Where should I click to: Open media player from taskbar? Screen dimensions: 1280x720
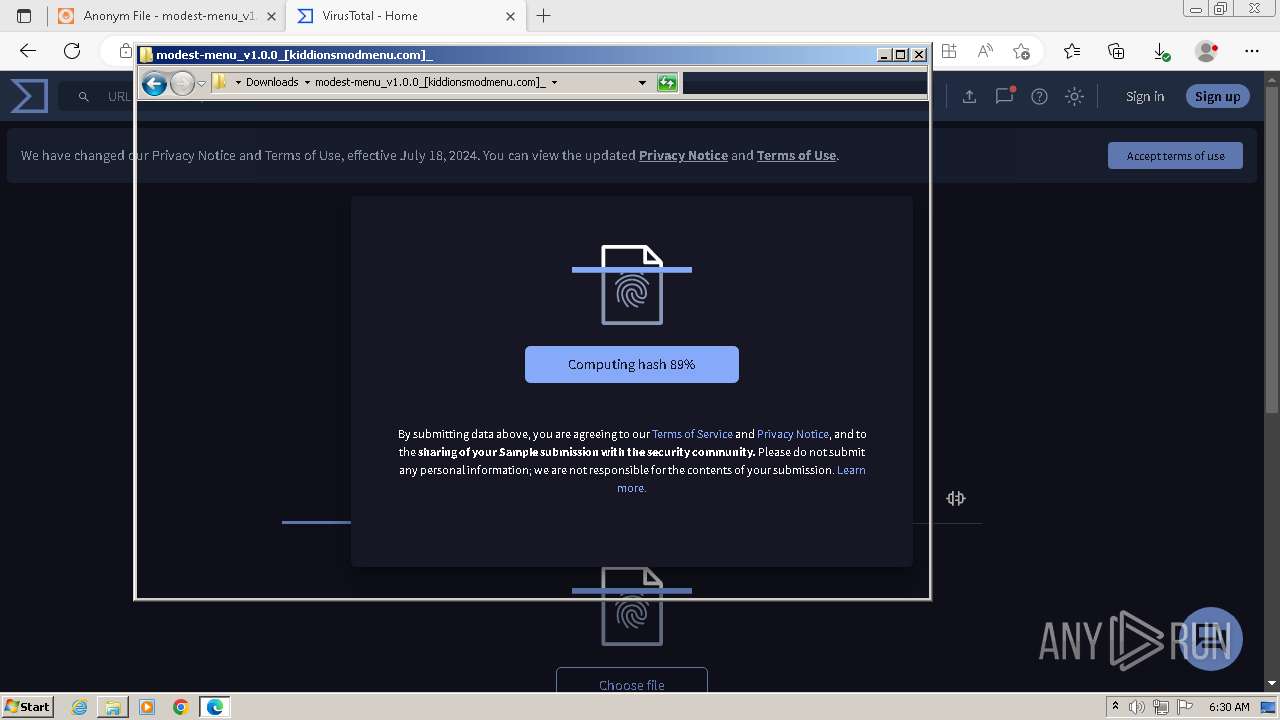point(147,707)
